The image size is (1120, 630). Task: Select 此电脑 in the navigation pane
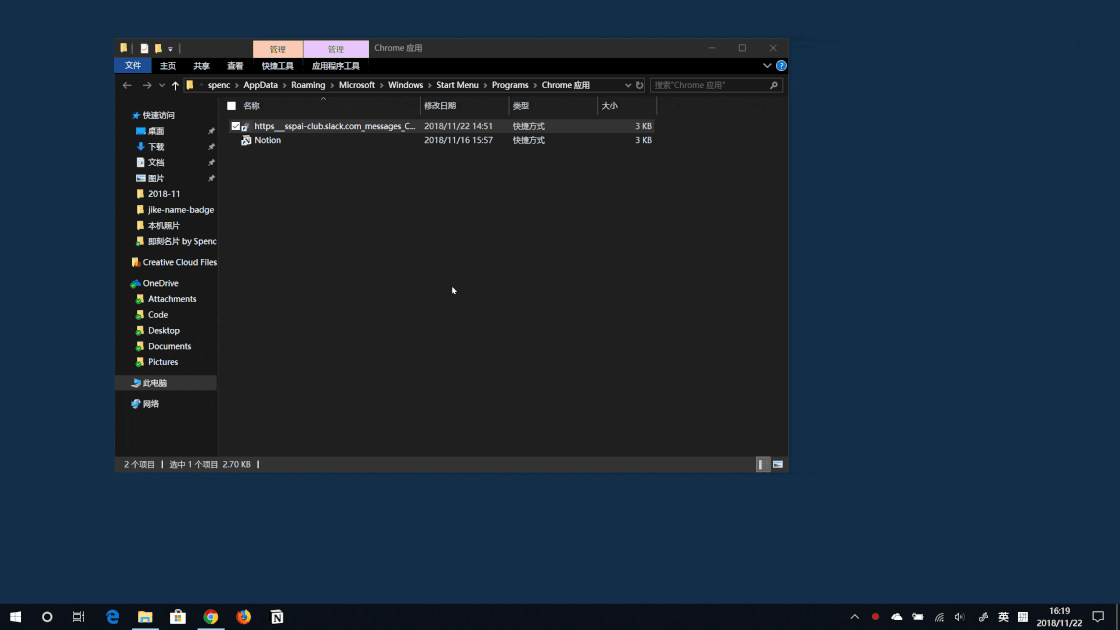click(x=154, y=383)
